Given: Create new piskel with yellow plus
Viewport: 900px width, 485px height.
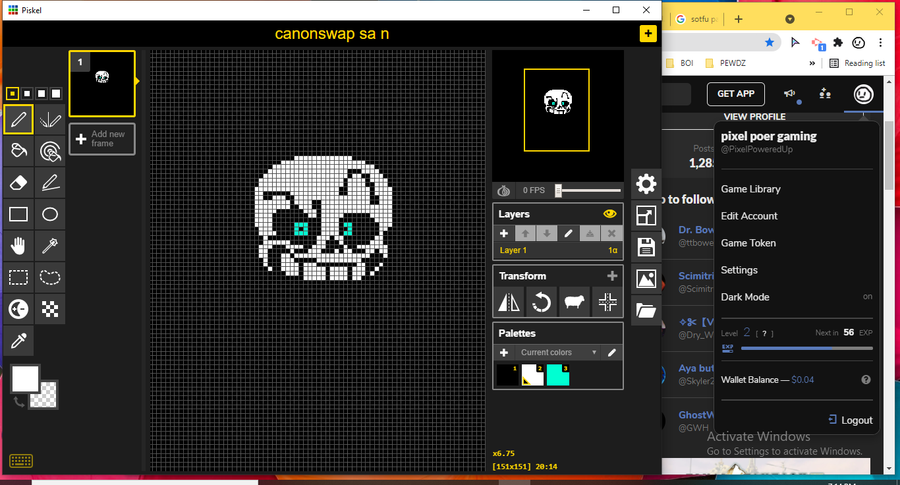Looking at the screenshot, I should [x=648, y=33].
